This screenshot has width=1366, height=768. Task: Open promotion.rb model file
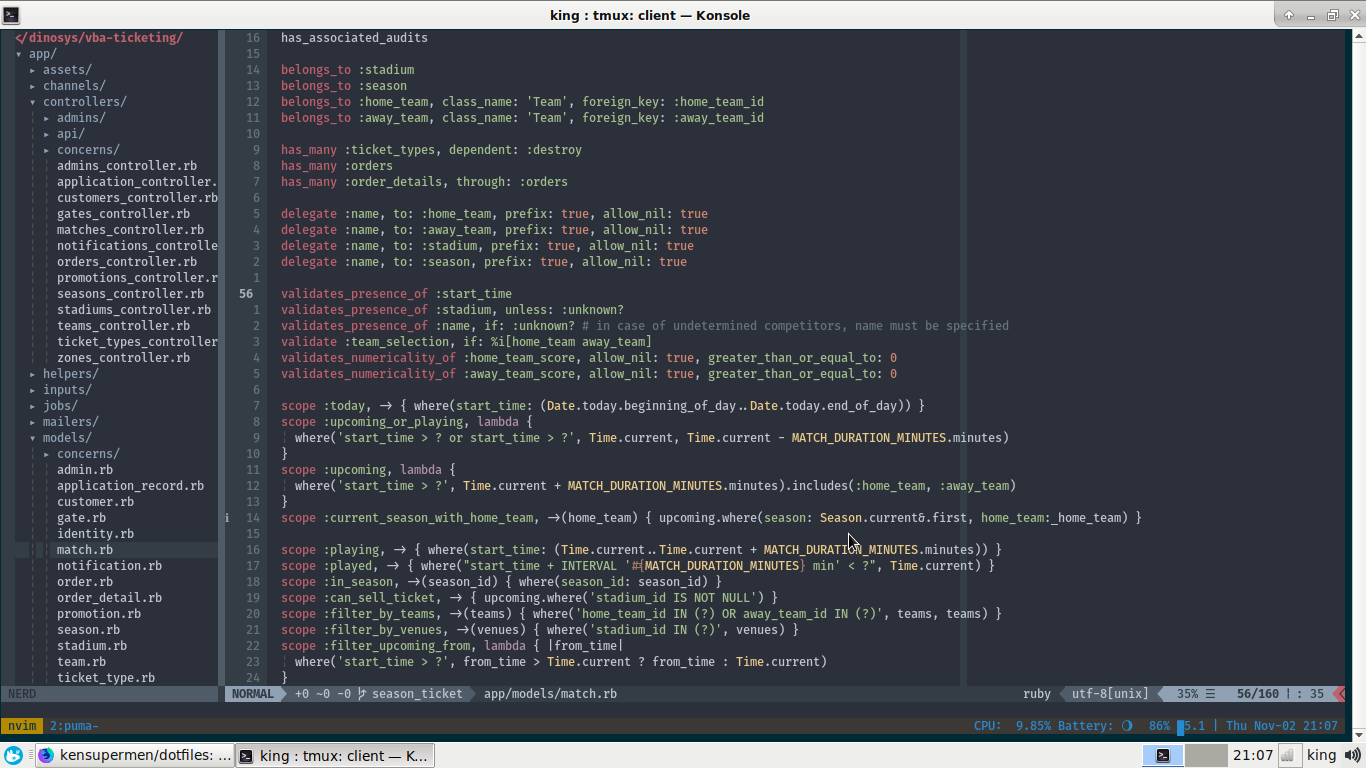99,614
